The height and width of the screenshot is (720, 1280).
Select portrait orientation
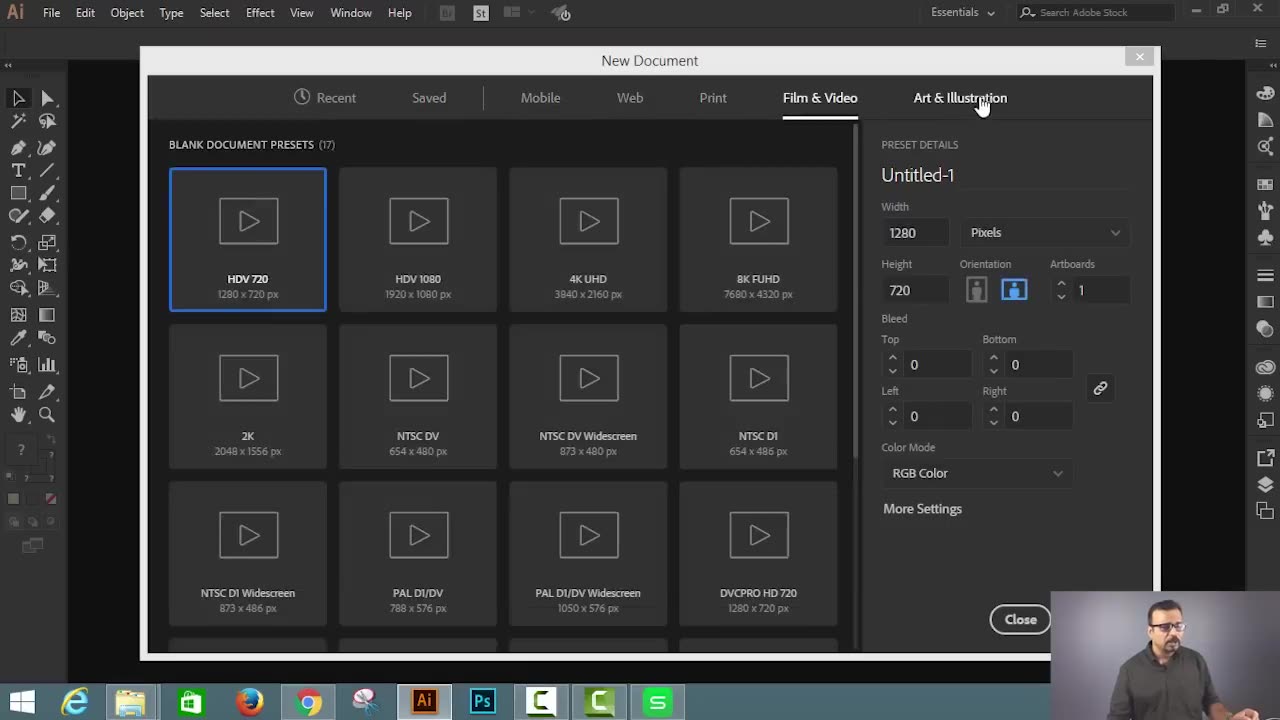[977, 290]
